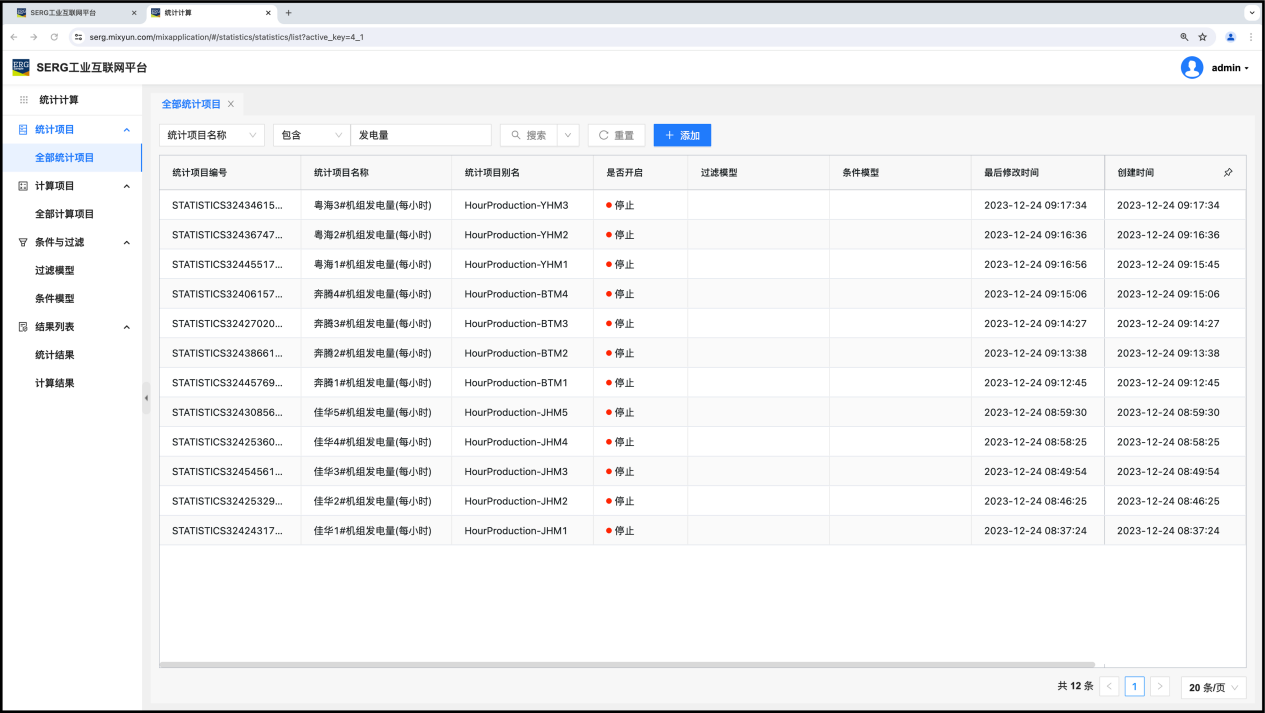The height and width of the screenshot is (713, 1265).
Task: Click the 统计计算 grid menu icon
Action: click(x=24, y=100)
